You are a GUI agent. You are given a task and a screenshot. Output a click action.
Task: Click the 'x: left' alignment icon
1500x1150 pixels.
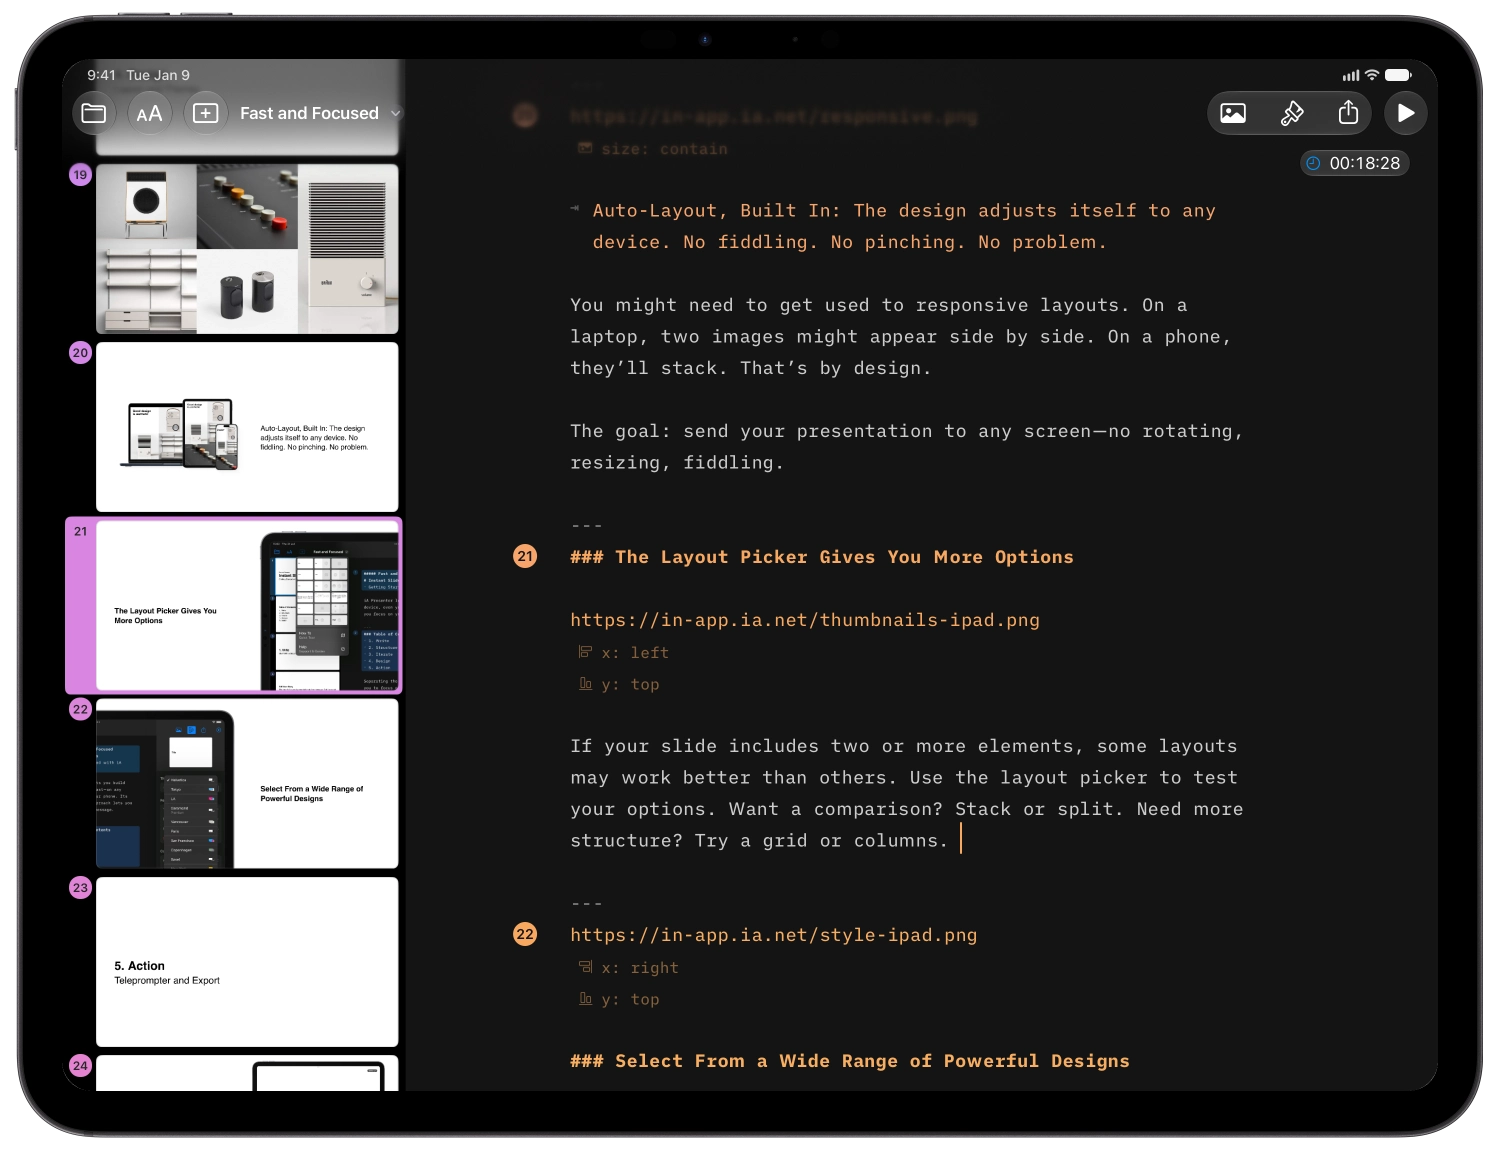tap(585, 652)
